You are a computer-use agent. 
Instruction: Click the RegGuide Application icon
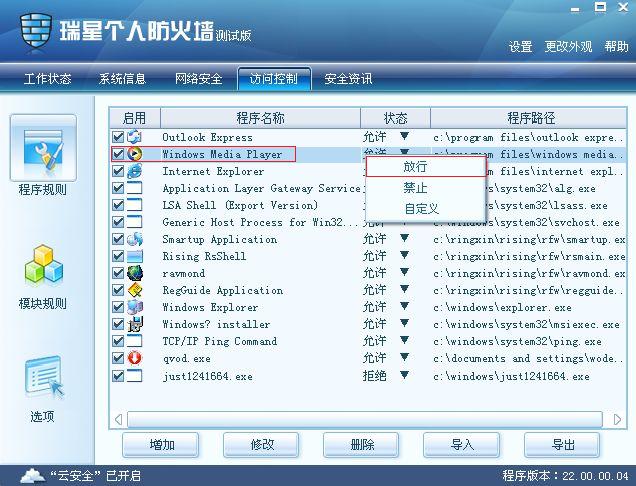[135, 290]
